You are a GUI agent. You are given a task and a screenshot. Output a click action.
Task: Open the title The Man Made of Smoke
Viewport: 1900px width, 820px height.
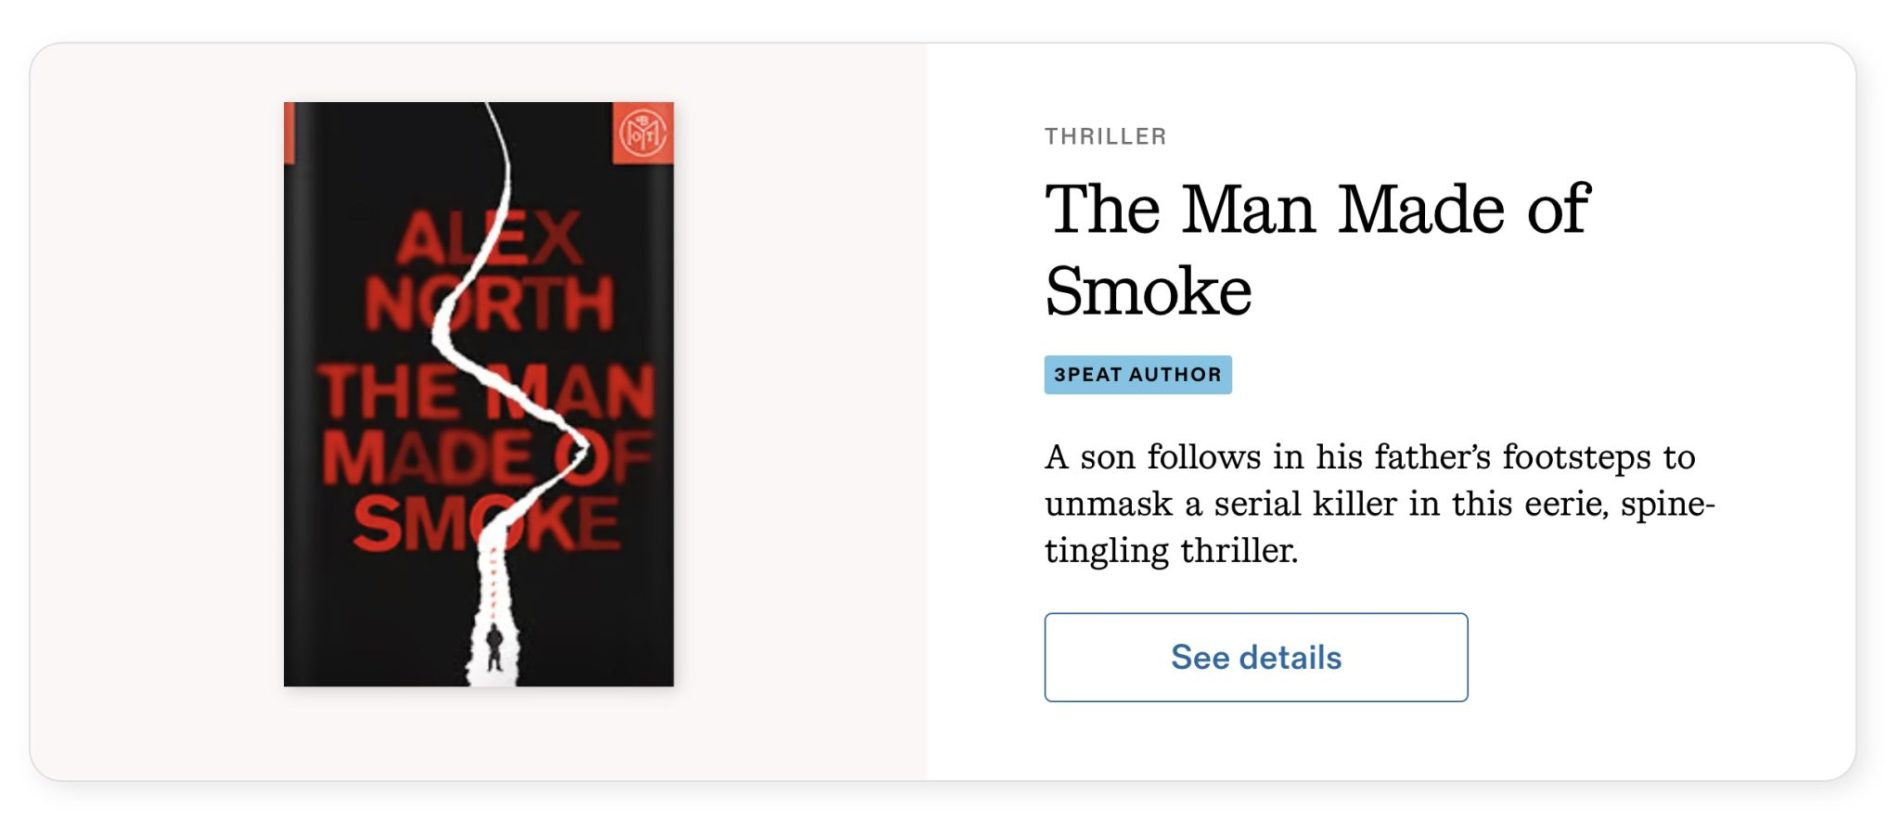pos(1316,249)
